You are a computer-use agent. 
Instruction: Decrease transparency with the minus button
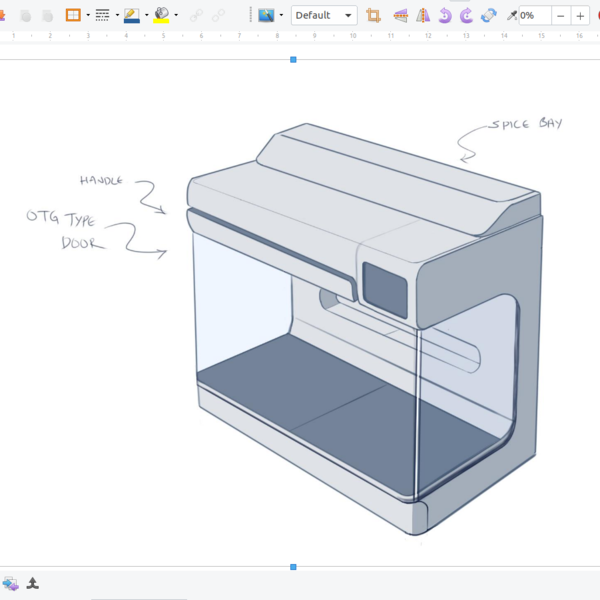pos(561,15)
